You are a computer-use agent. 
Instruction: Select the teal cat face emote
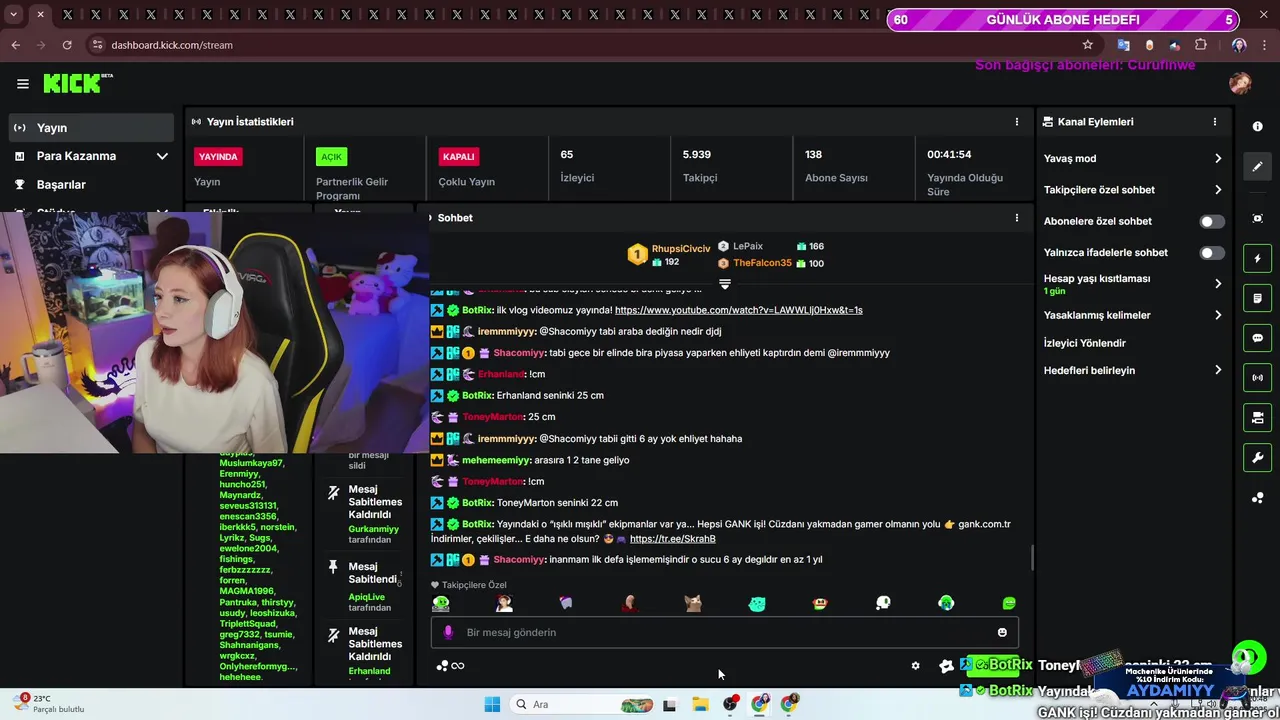(757, 603)
